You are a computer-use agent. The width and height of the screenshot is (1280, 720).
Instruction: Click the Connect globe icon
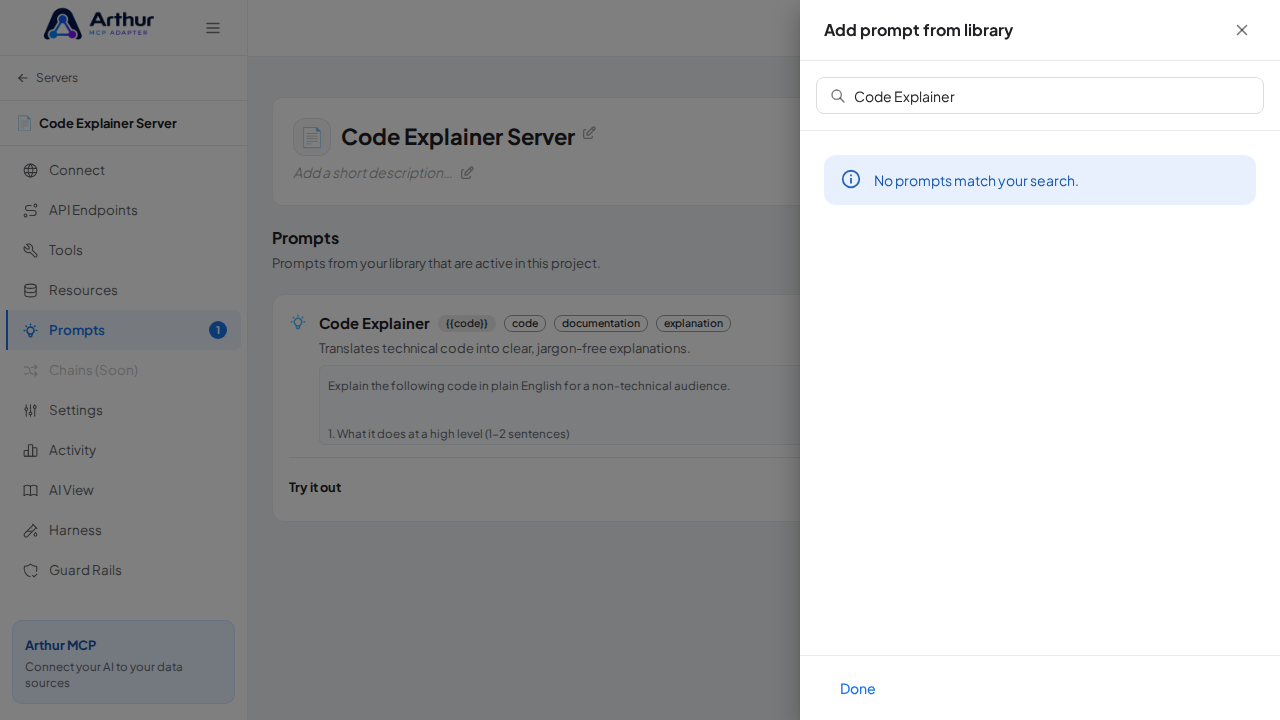click(x=31, y=170)
